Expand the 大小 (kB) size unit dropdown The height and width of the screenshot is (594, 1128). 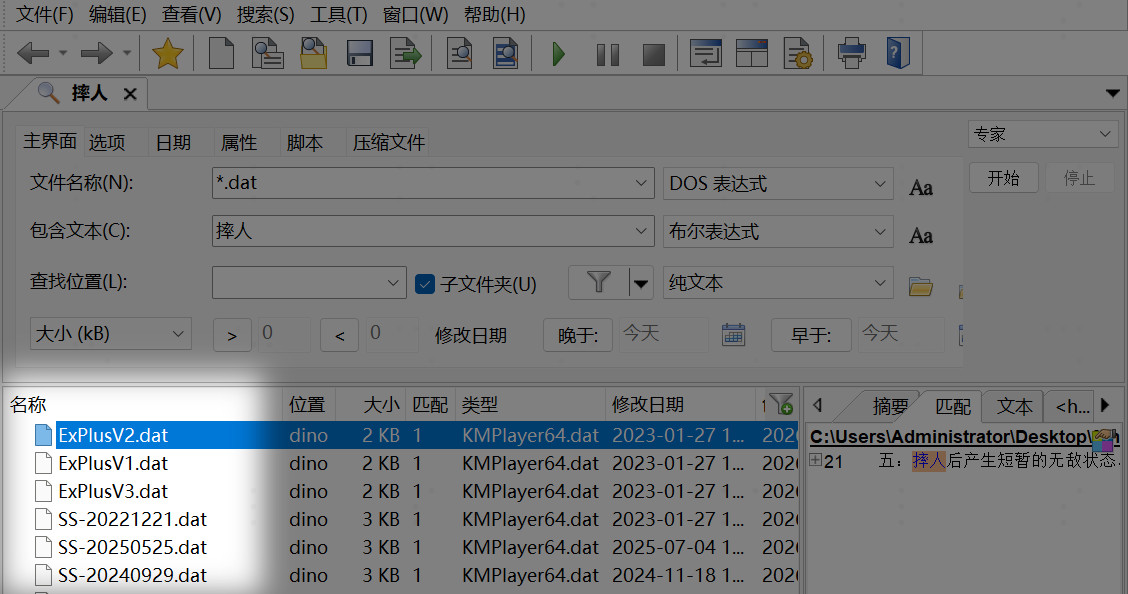(179, 334)
